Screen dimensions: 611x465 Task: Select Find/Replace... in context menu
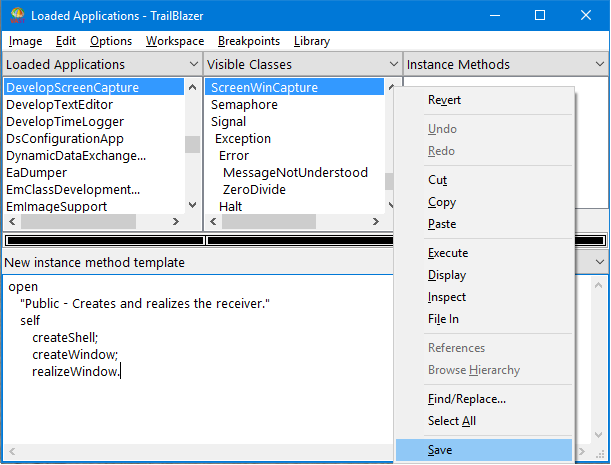pos(466,399)
